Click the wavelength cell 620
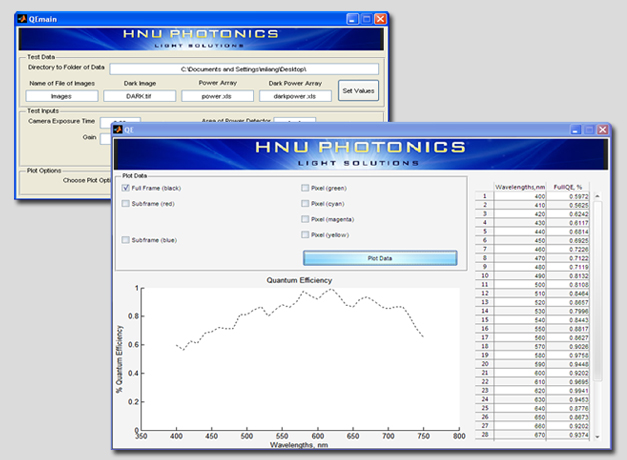This screenshot has width=627, height=460. 520,391
